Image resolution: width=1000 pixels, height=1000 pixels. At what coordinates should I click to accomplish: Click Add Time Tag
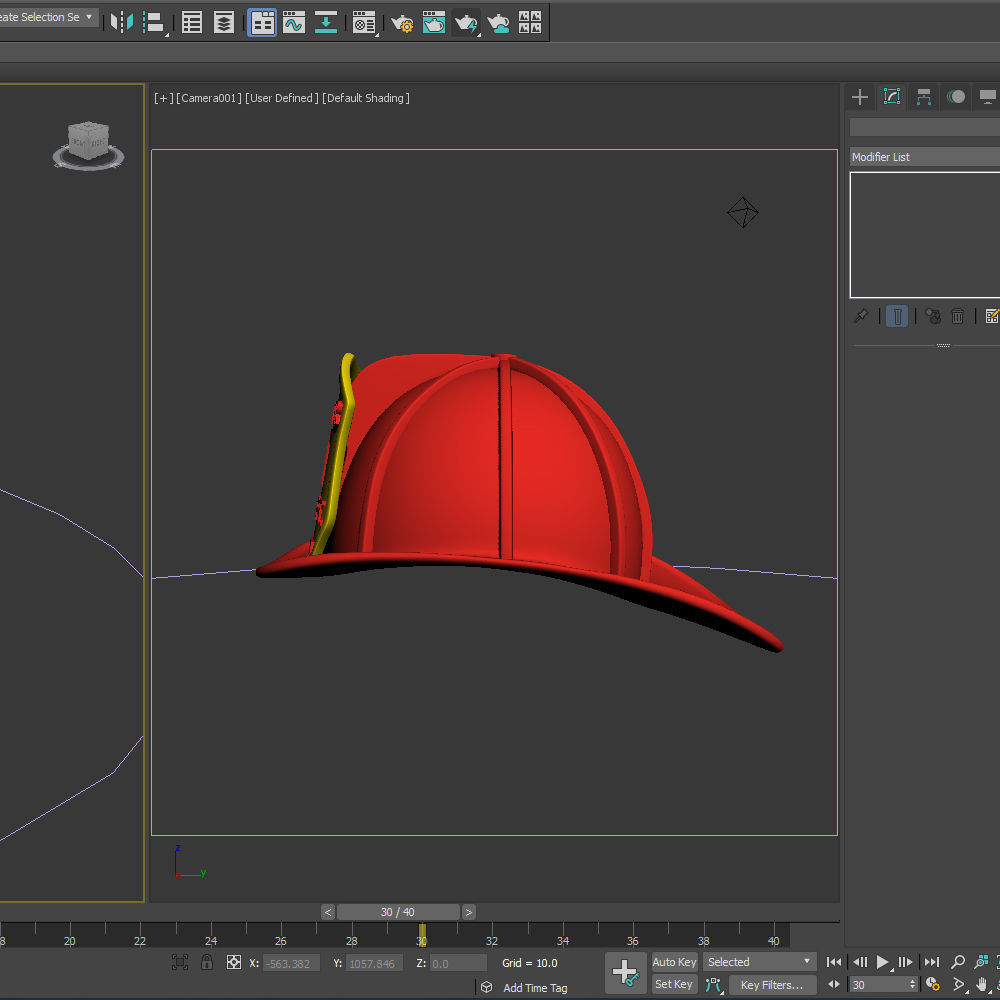pos(535,988)
